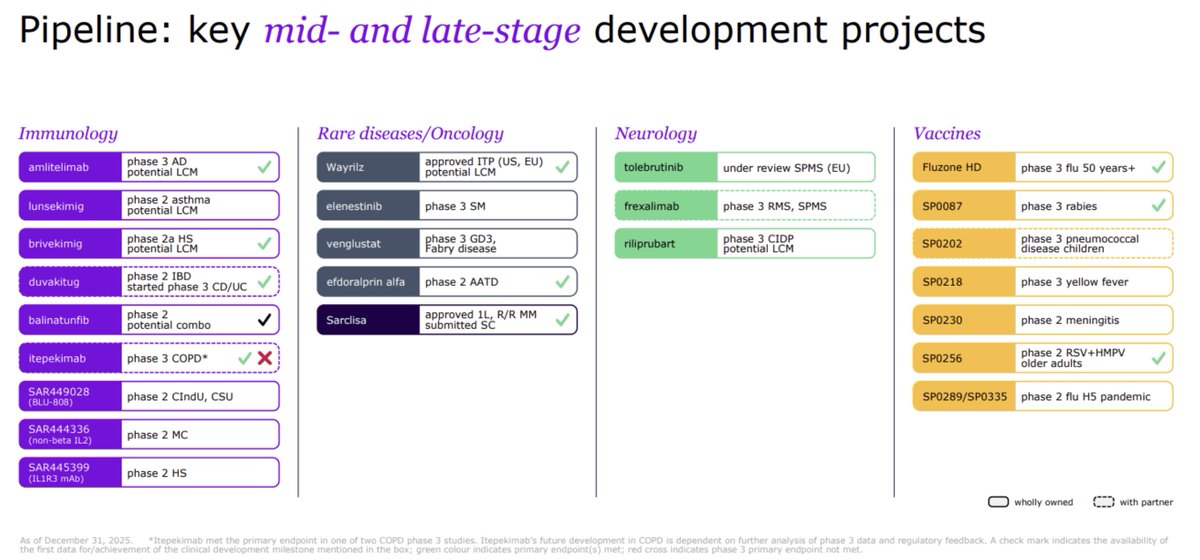The image size is (1200, 560).
Task: Click 'phase 3 yellow fever' text
Action: [1075, 282]
